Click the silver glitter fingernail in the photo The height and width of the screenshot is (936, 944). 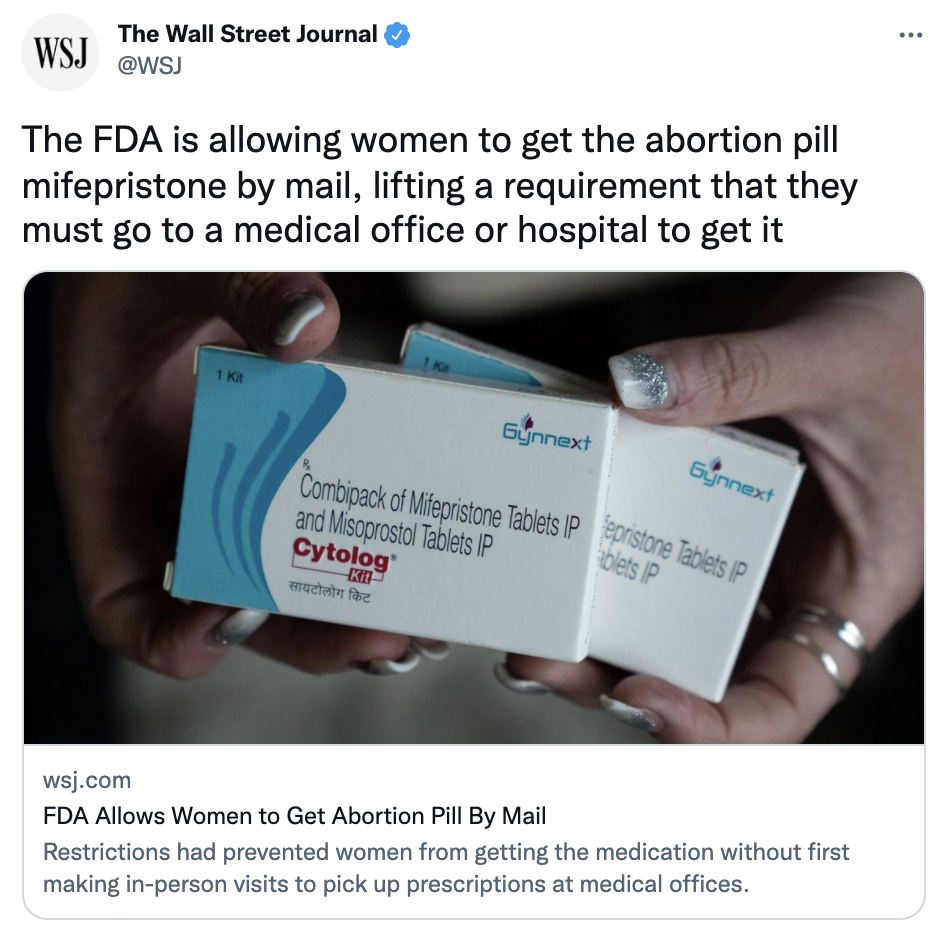641,380
